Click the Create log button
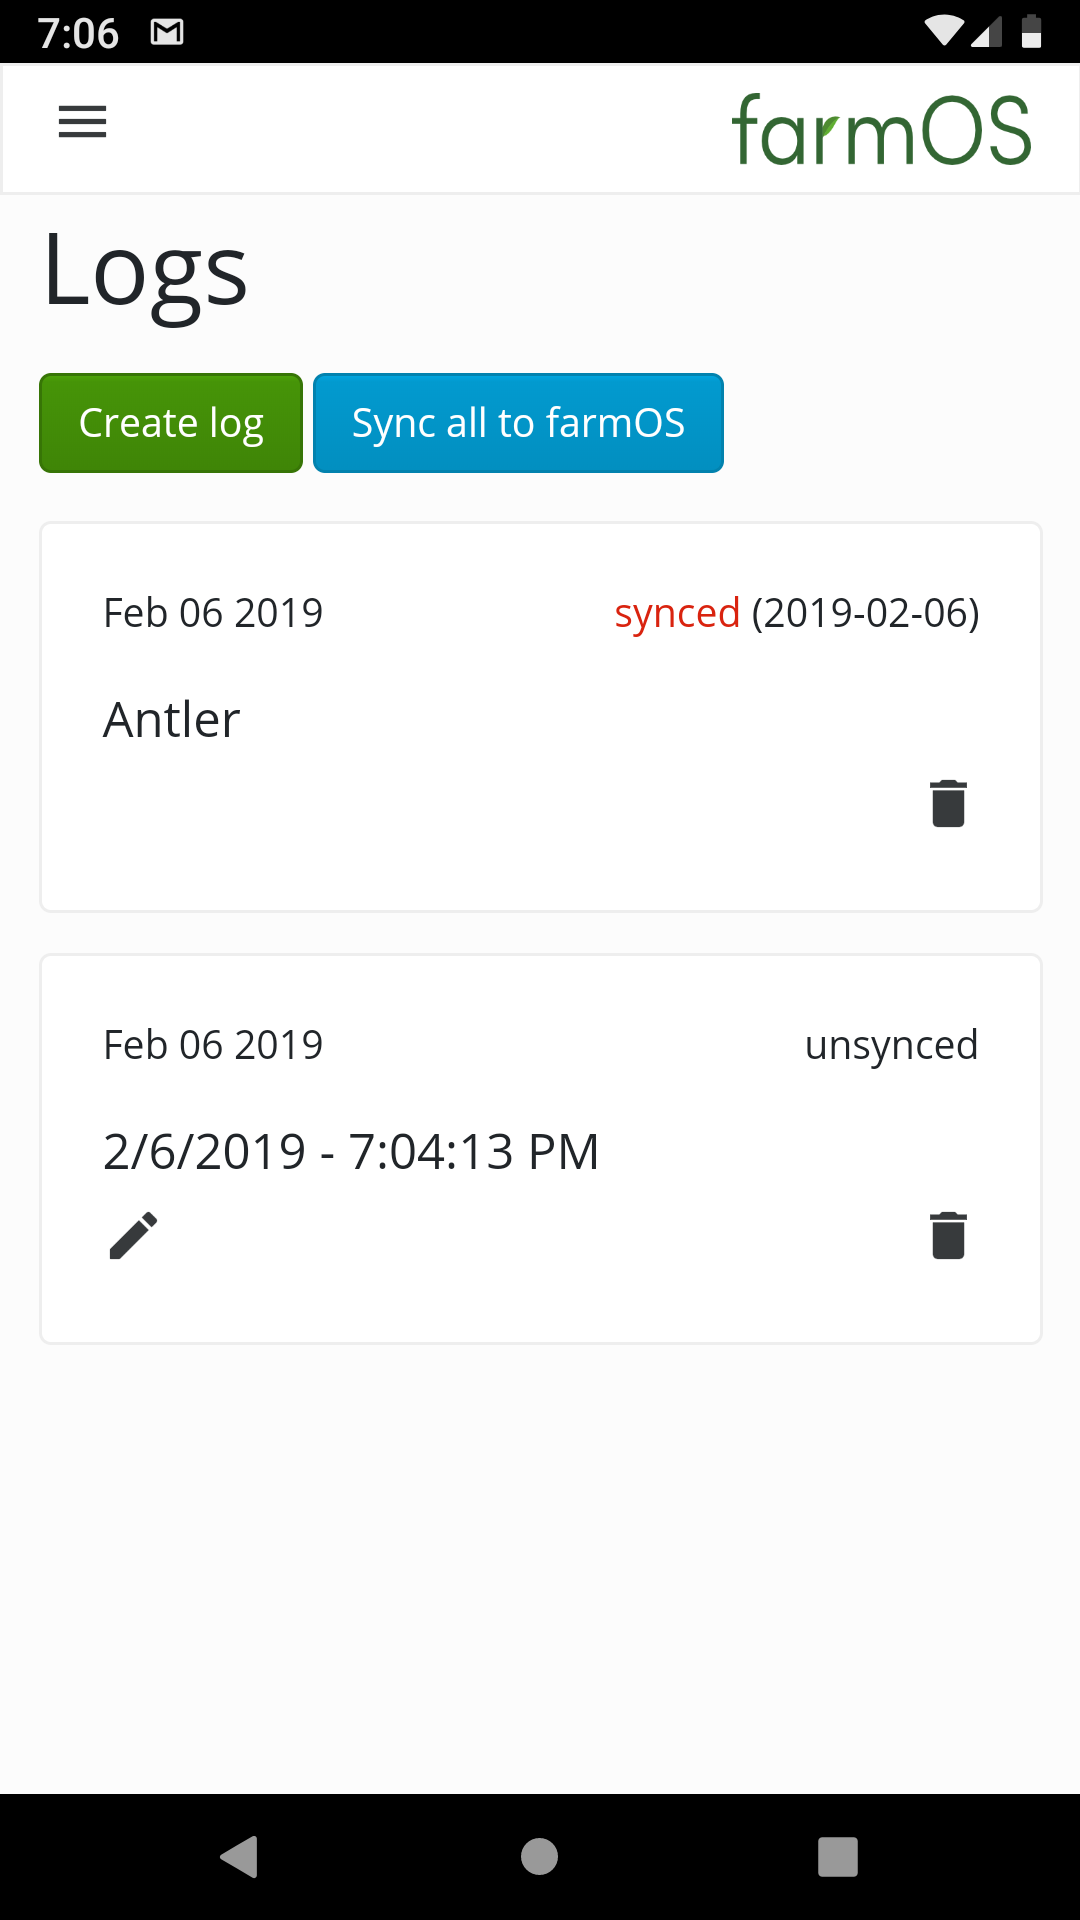This screenshot has height=1920, width=1080. pos(171,423)
